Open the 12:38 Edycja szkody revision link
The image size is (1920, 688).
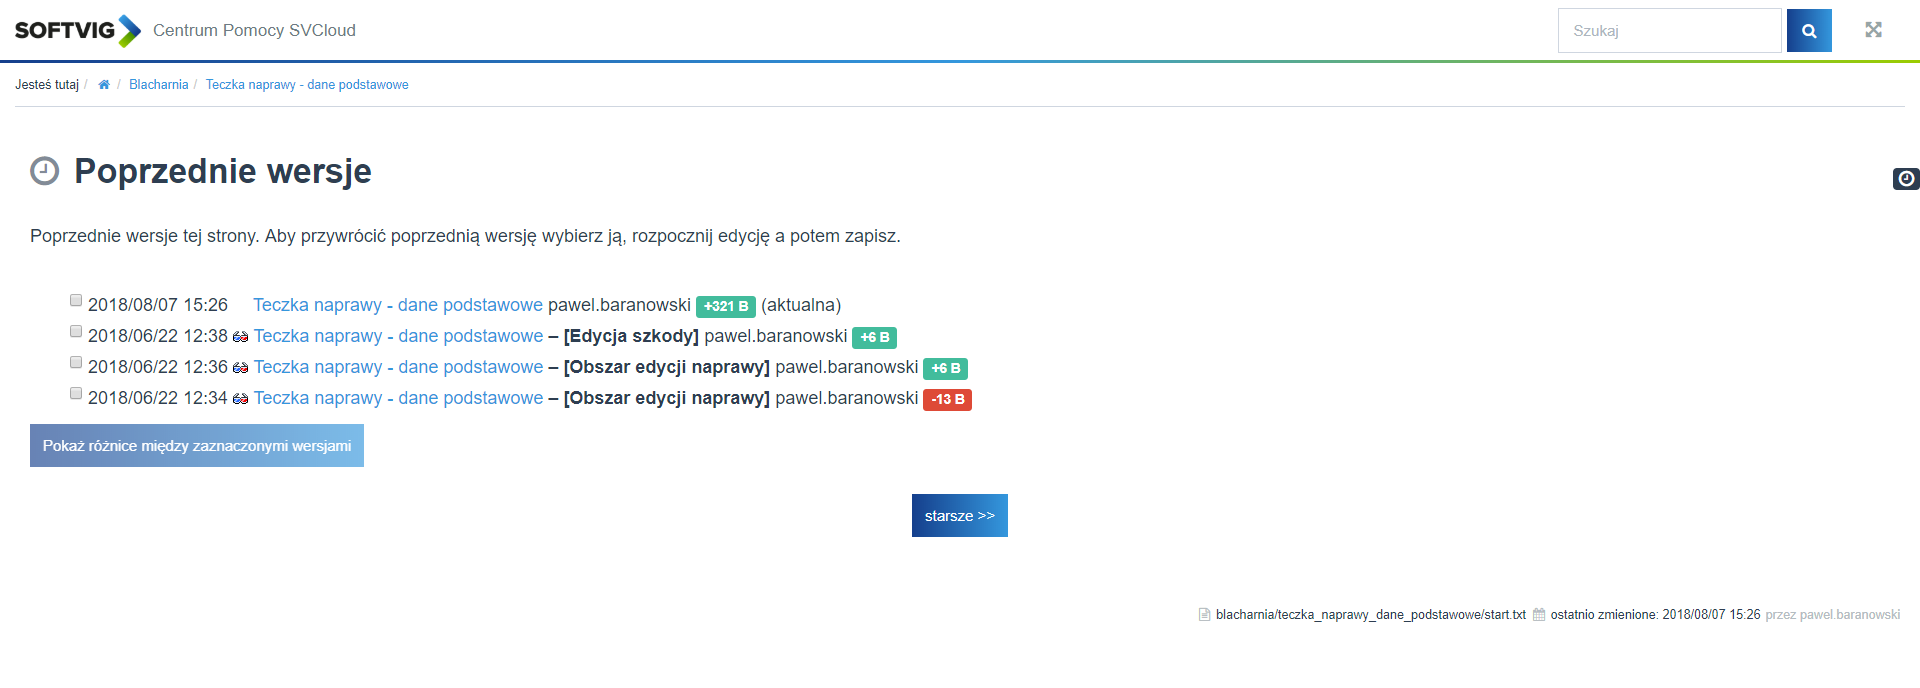point(398,336)
